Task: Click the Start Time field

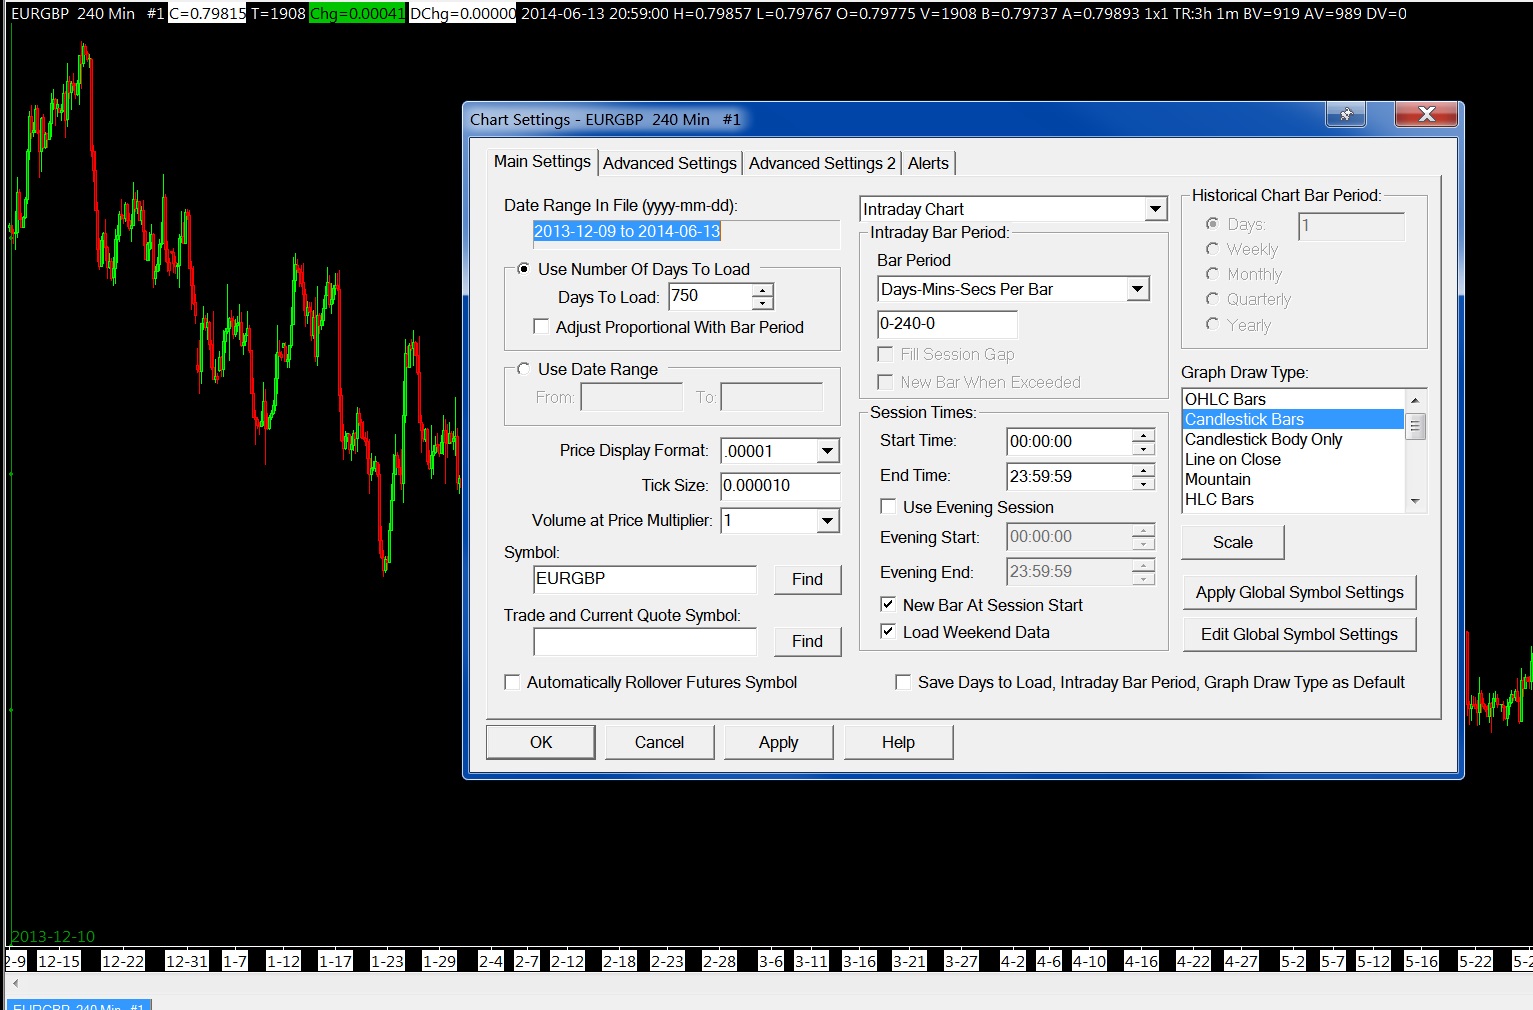Action: pos(1069,442)
